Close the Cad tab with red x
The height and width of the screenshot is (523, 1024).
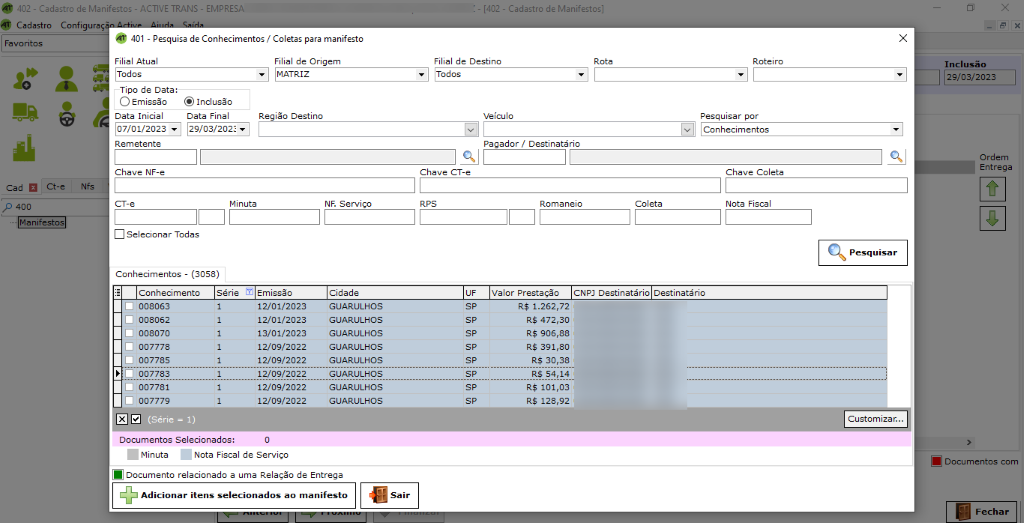[33, 187]
